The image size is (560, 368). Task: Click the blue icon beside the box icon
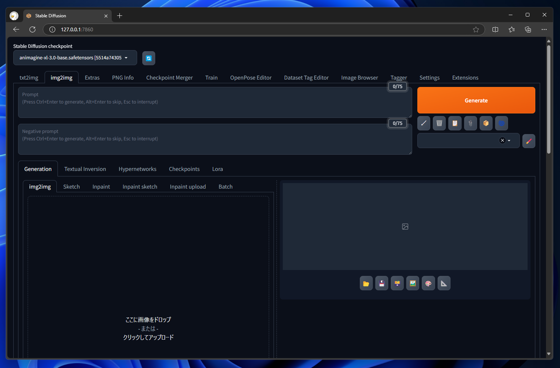pos(501,123)
